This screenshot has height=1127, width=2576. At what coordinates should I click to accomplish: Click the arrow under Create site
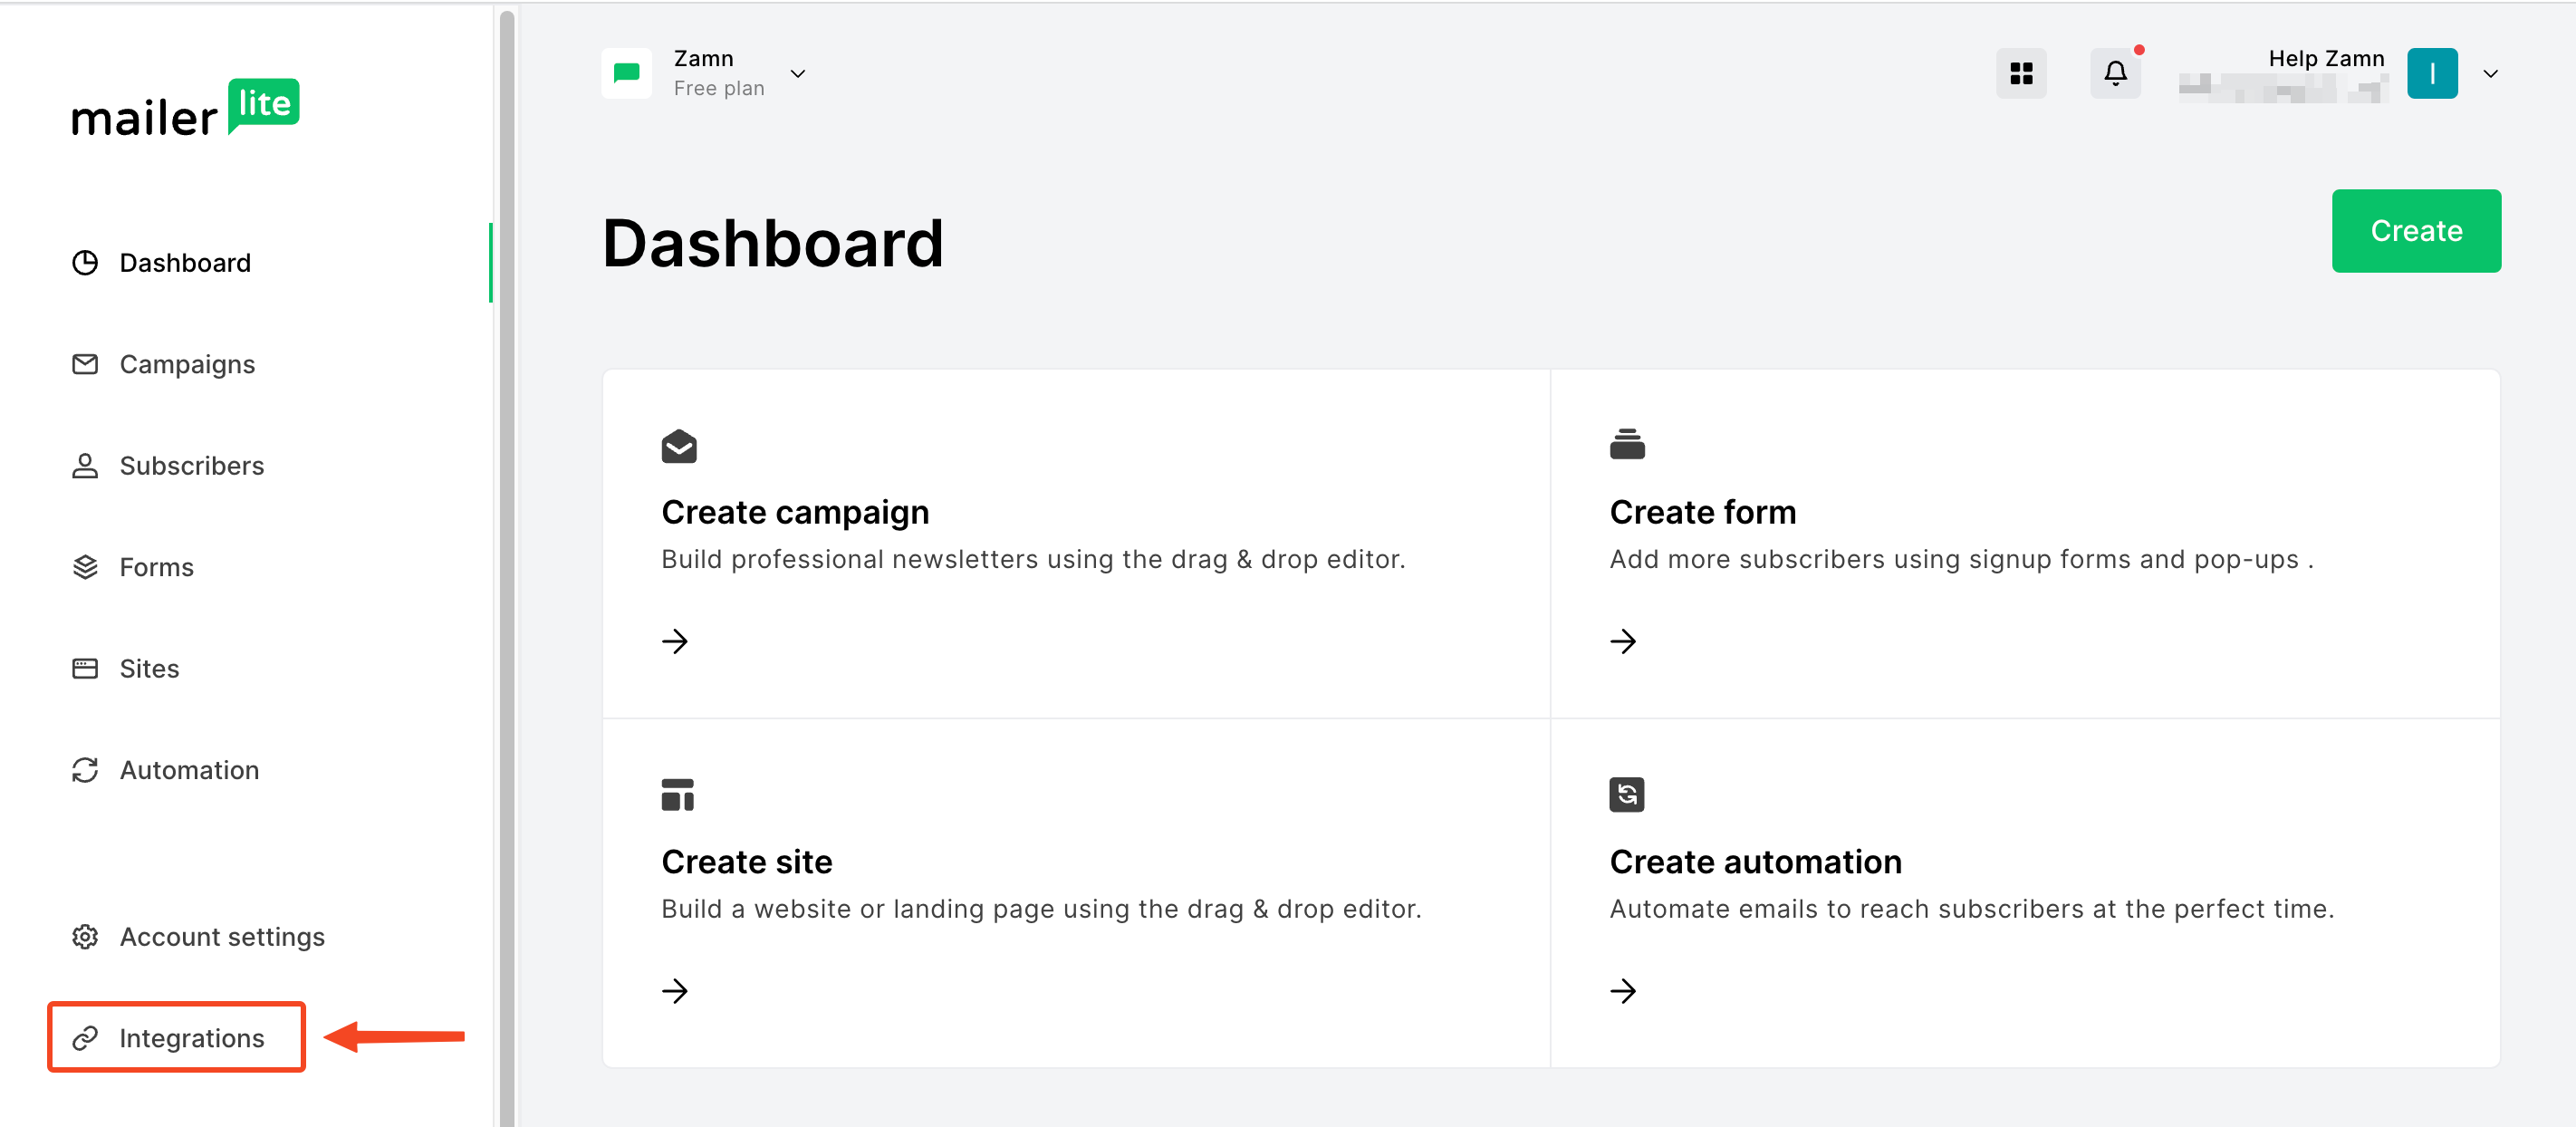click(675, 991)
